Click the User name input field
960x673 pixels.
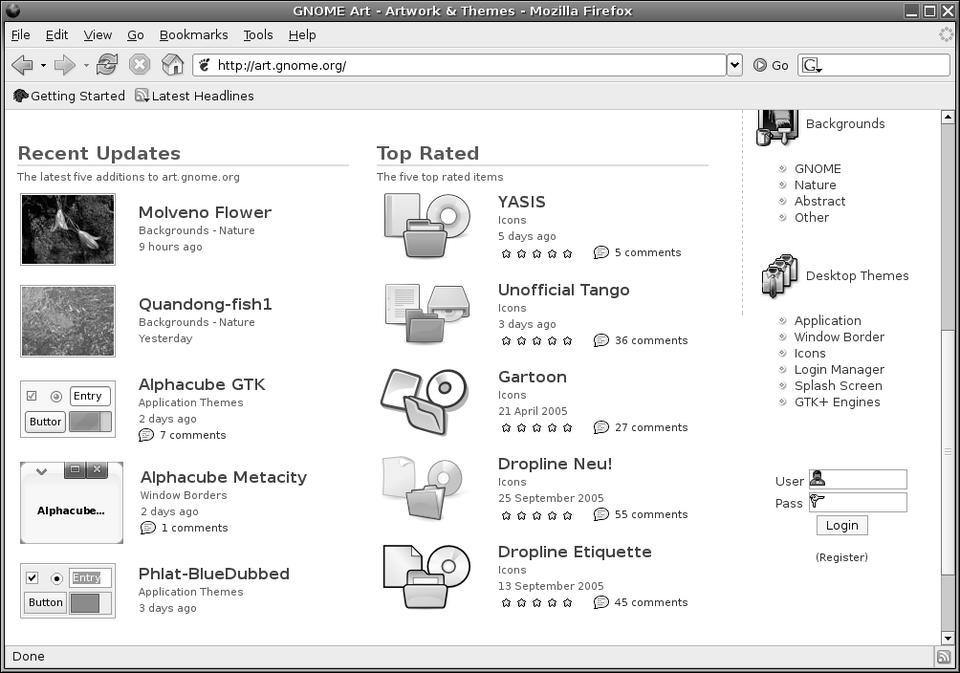pos(858,479)
